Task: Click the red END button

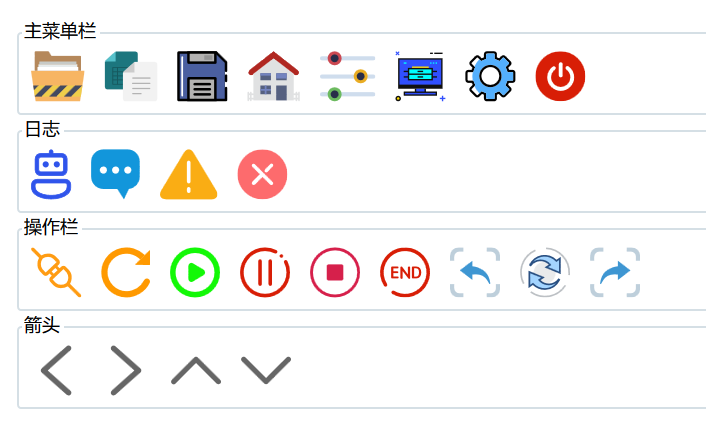Action: [x=405, y=272]
